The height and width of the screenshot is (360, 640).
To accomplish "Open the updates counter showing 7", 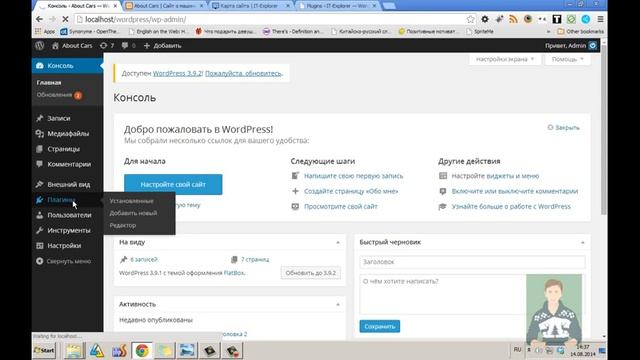I will [107, 46].
